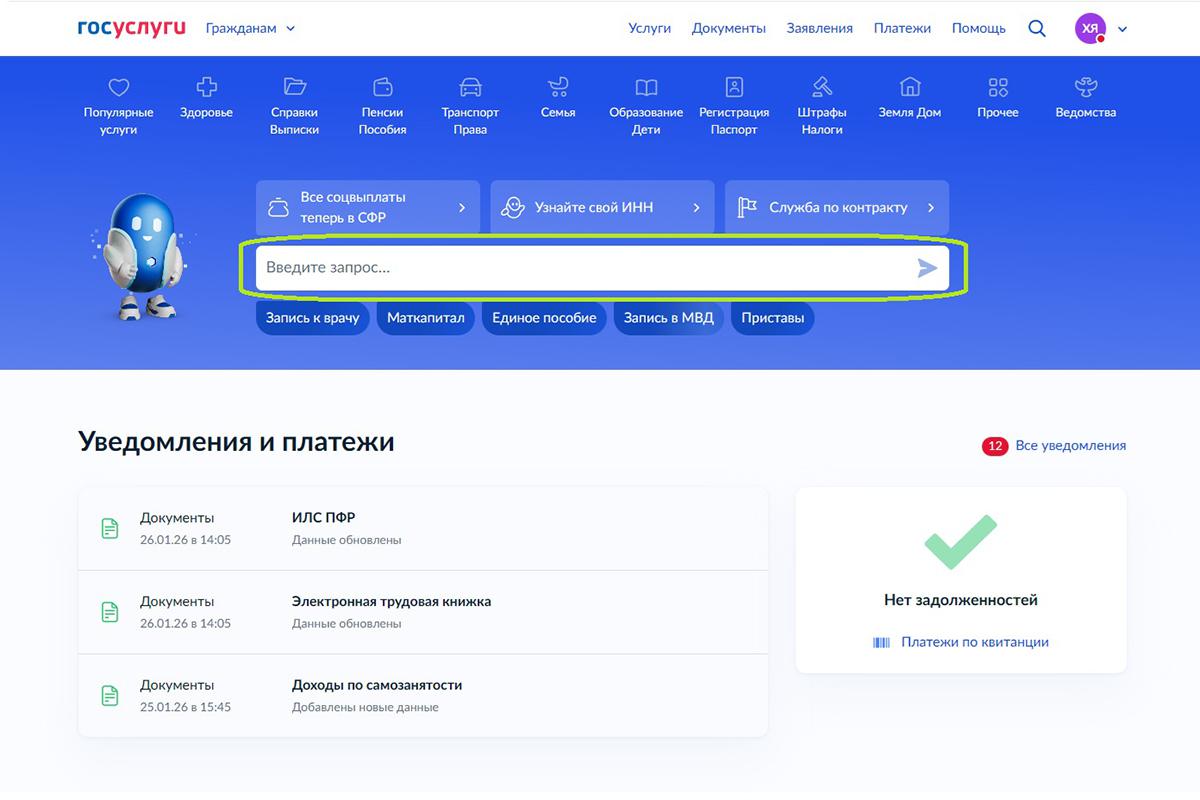Image resolution: width=1200 pixels, height=800 pixels.
Task: Select the Транспорт Права category icon
Action: click(470, 88)
